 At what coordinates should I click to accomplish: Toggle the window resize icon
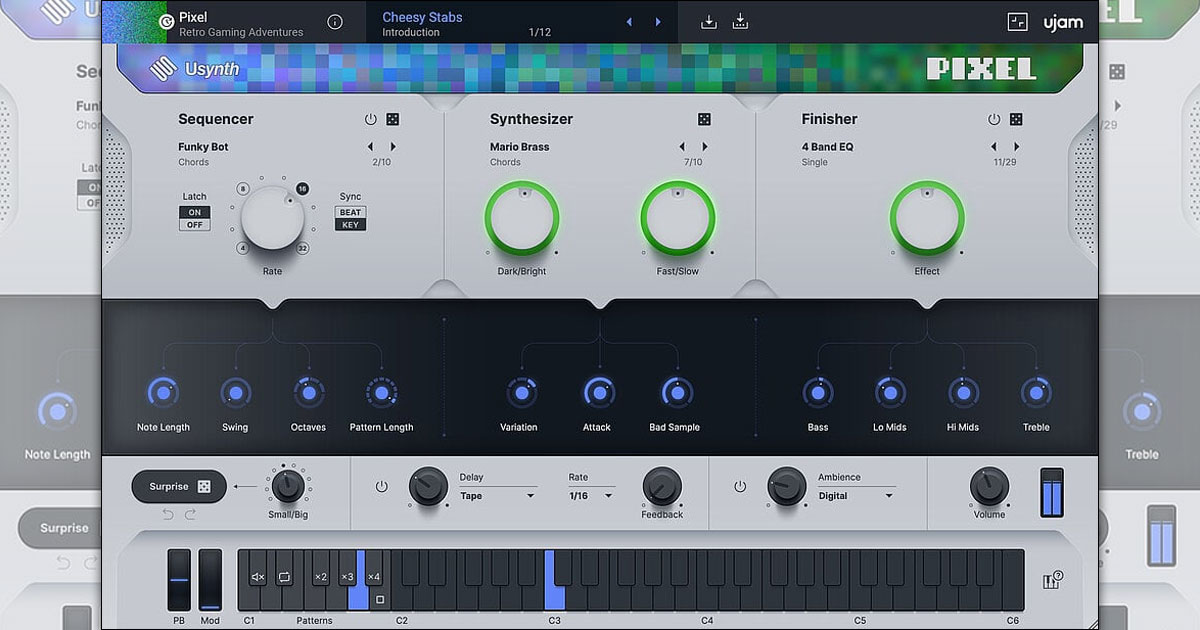coord(1017,22)
